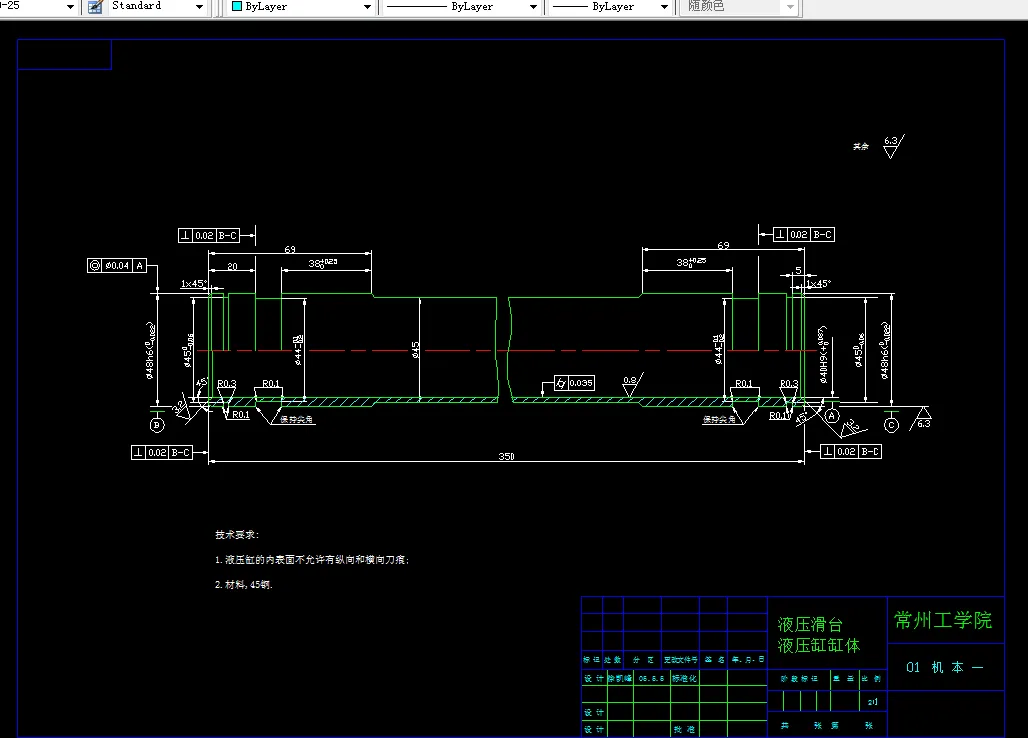The height and width of the screenshot is (738, 1028).
Task: Select the 0.8 surface roughness symbol
Action: pyautogui.click(x=632, y=385)
